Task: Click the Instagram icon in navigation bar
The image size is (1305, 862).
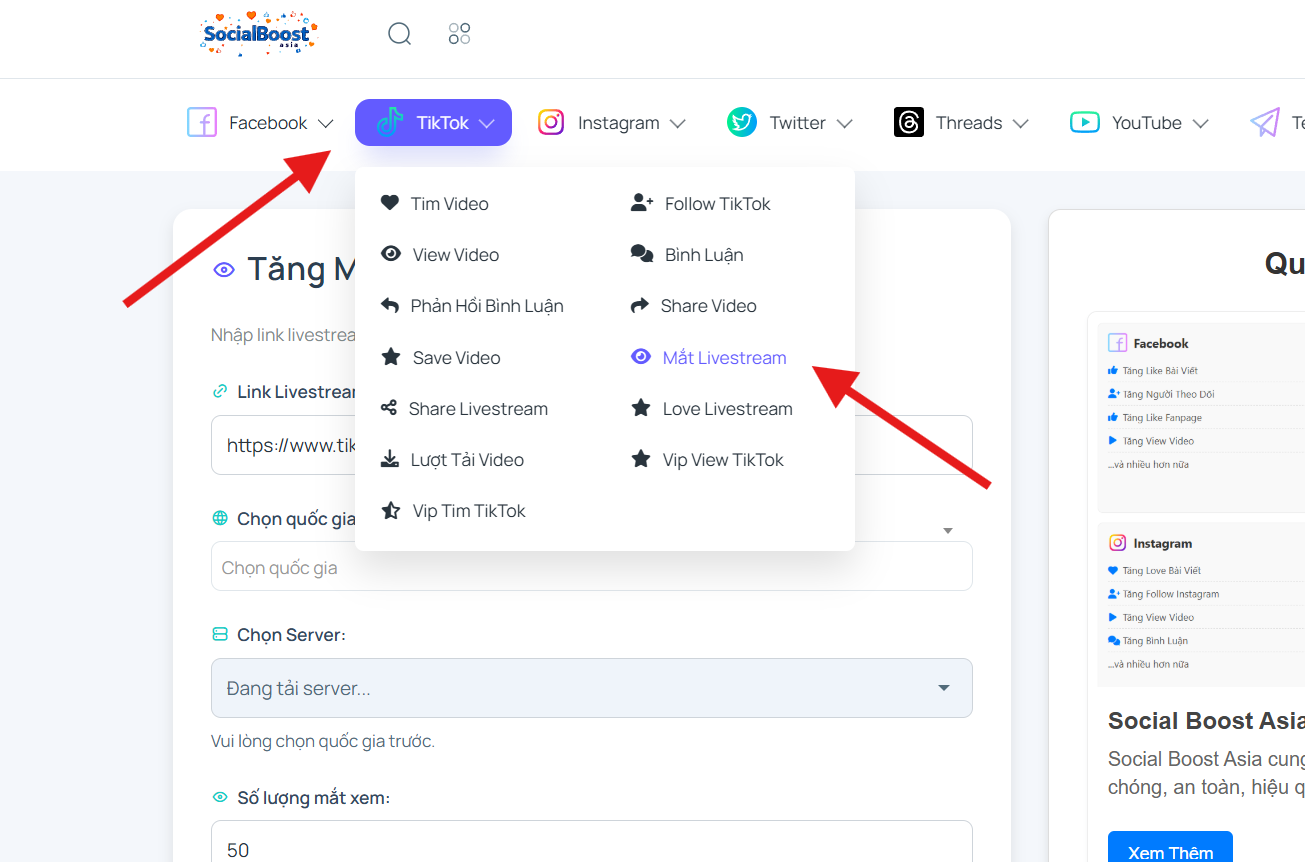Action: [x=551, y=122]
